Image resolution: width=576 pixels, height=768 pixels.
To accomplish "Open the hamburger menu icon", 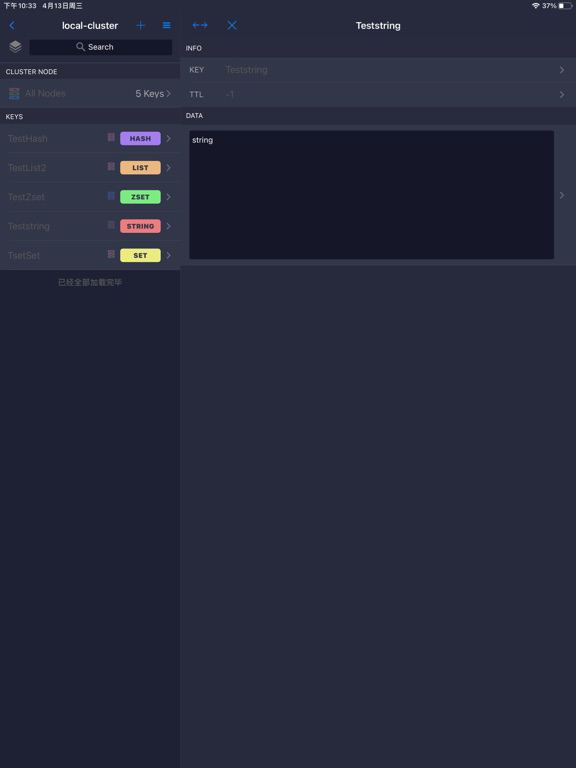I will pos(167,25).
